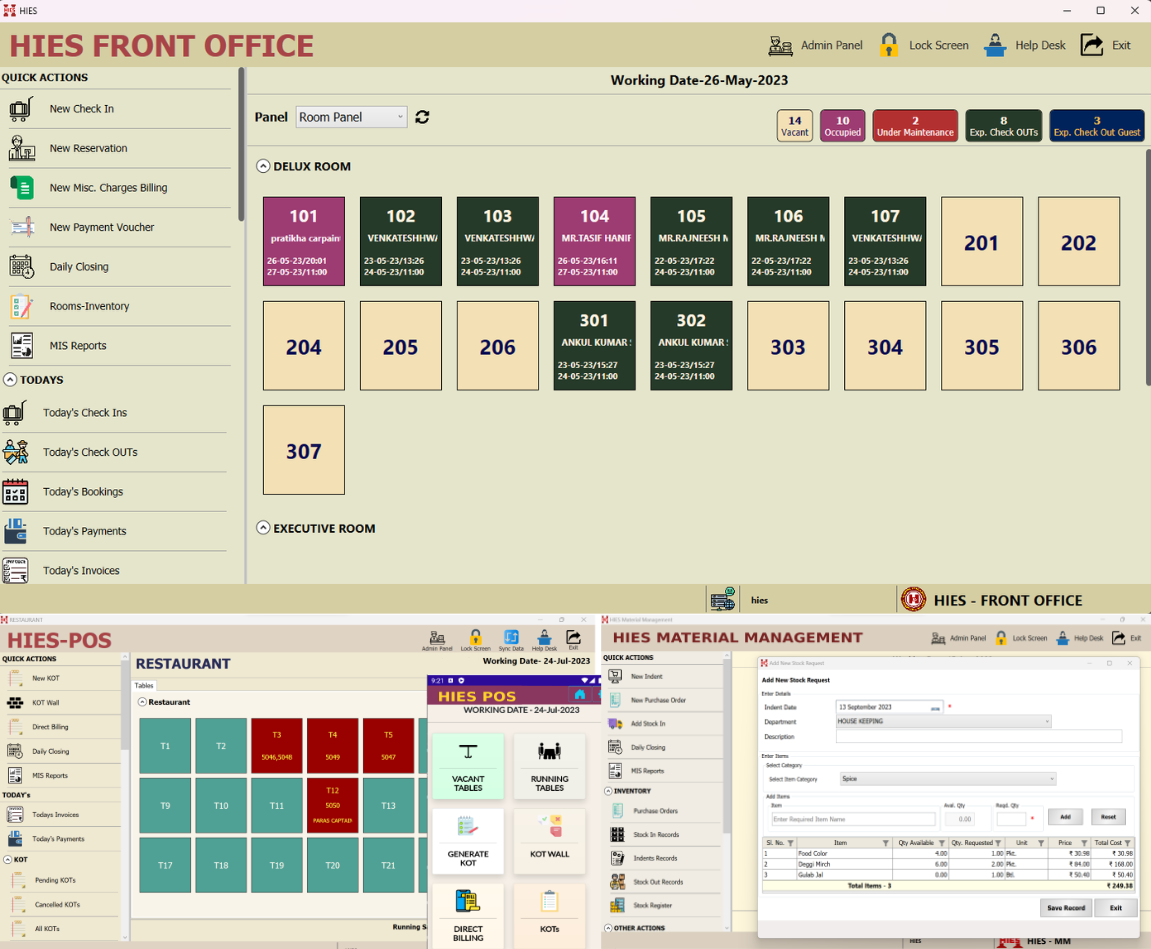
Task: Click the Lock Screen padlock icon
Action: [888, 46]
